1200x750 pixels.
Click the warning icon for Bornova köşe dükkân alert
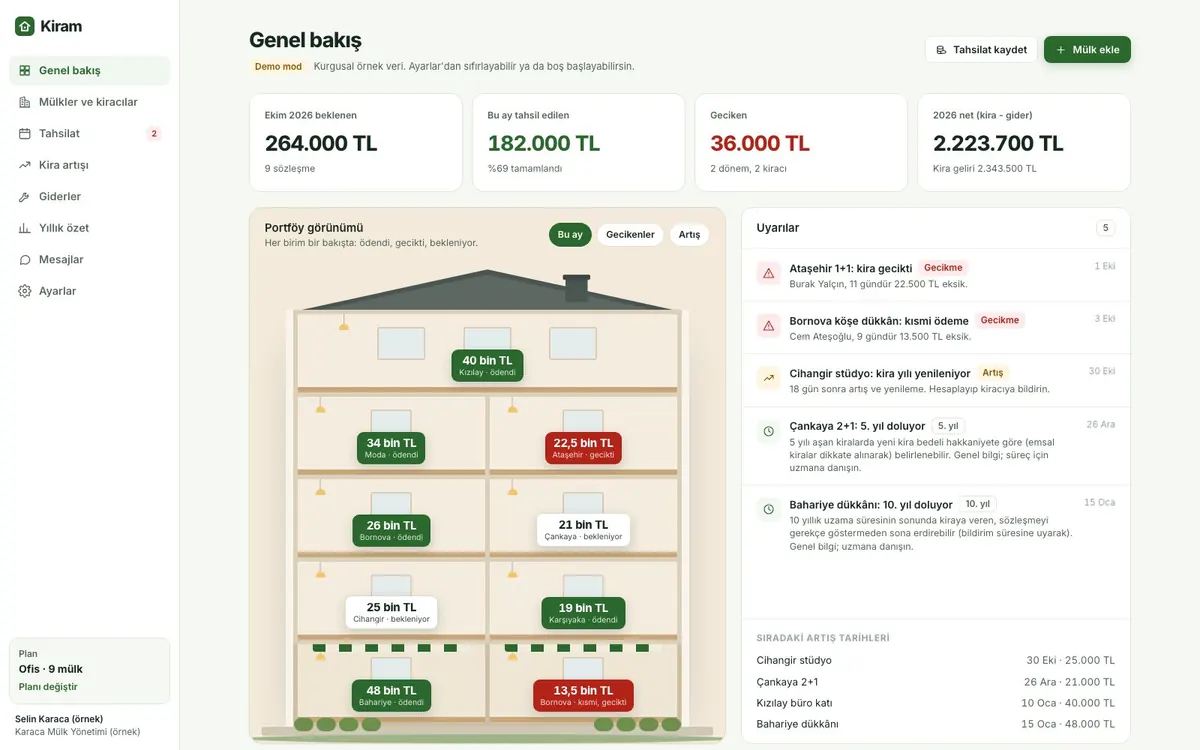tap(769, 325)
